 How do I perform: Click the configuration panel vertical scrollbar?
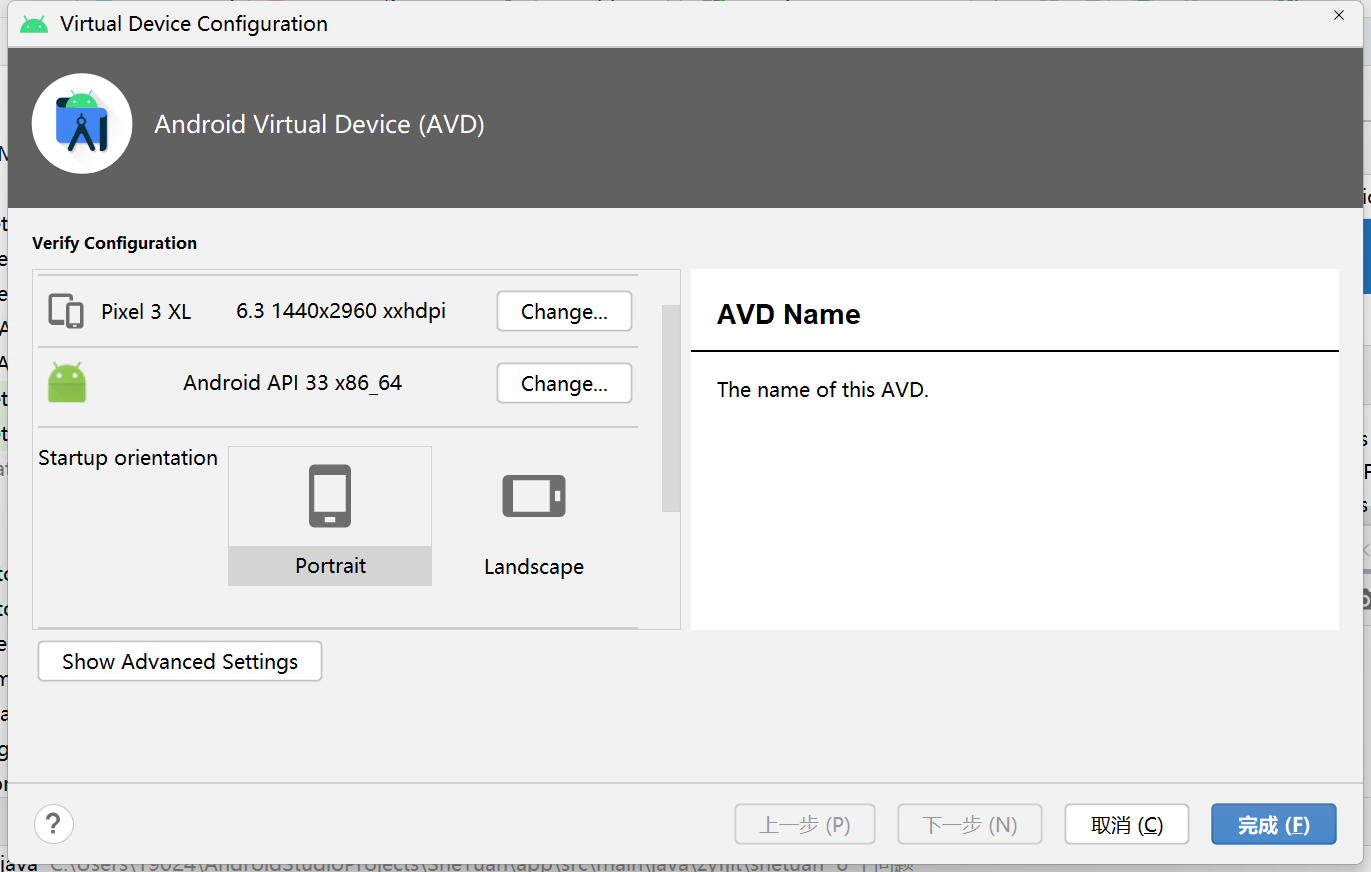pyautogui.click(x=671, y=408)
